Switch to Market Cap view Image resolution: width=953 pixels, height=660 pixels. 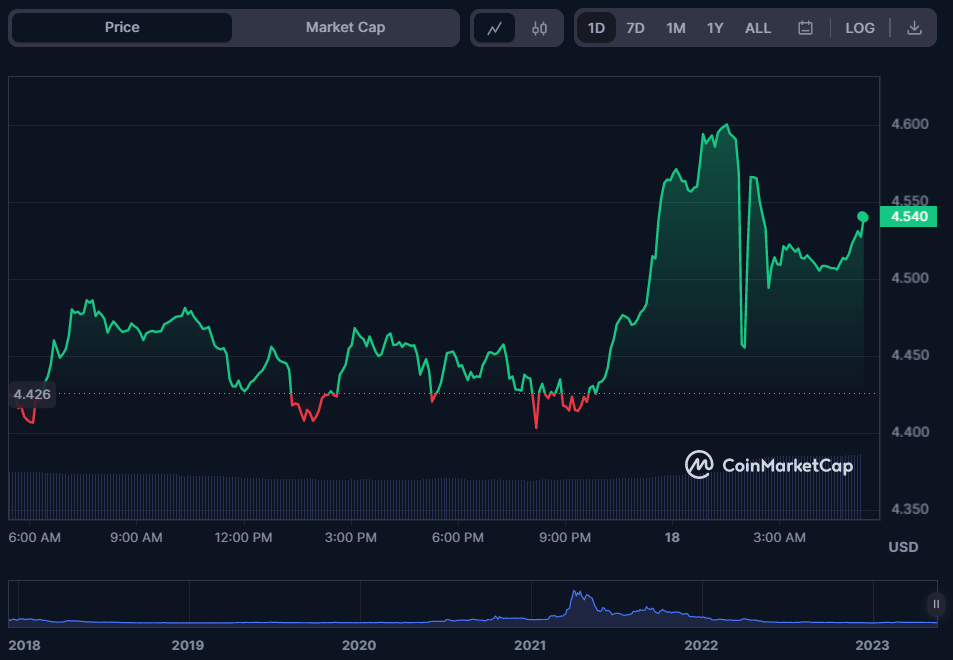point(345,27)
